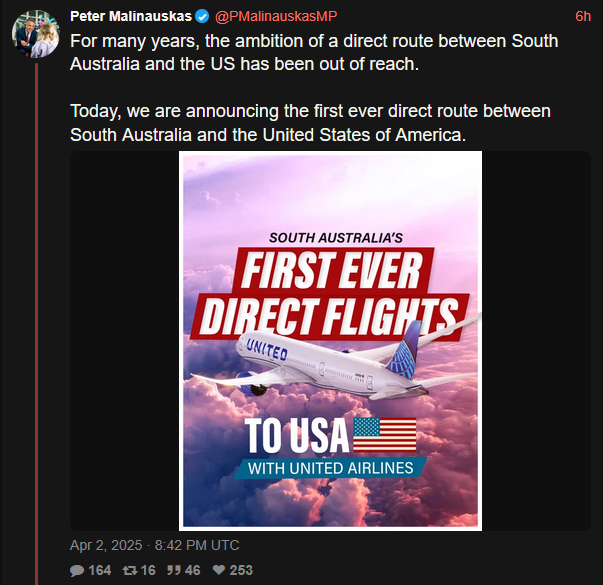Click the blue verified badge icon

point(202,17)
